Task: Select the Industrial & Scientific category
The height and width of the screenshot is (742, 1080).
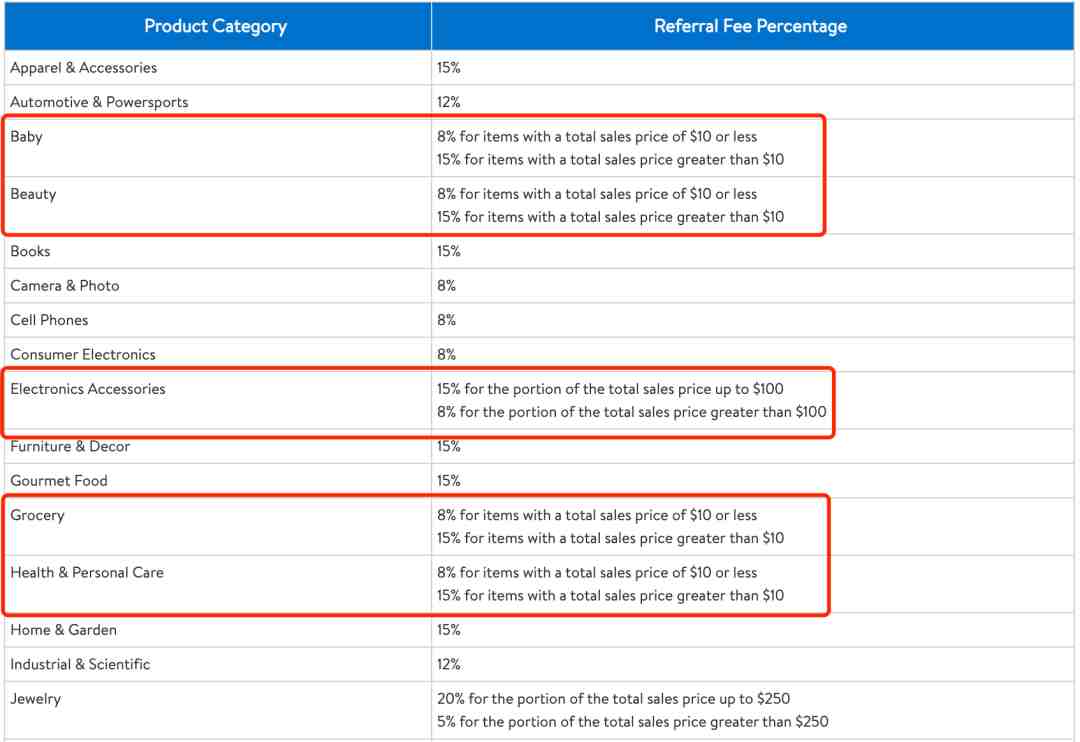Action: [x=80, y=664]
